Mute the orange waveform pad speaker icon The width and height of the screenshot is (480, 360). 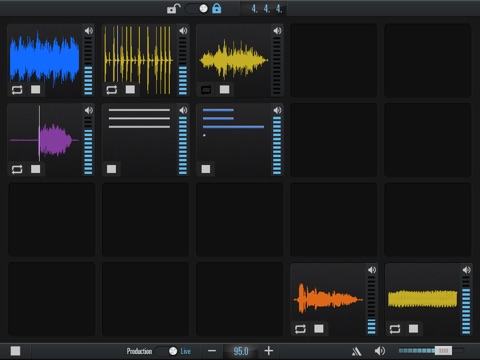(x=372, y=270)
